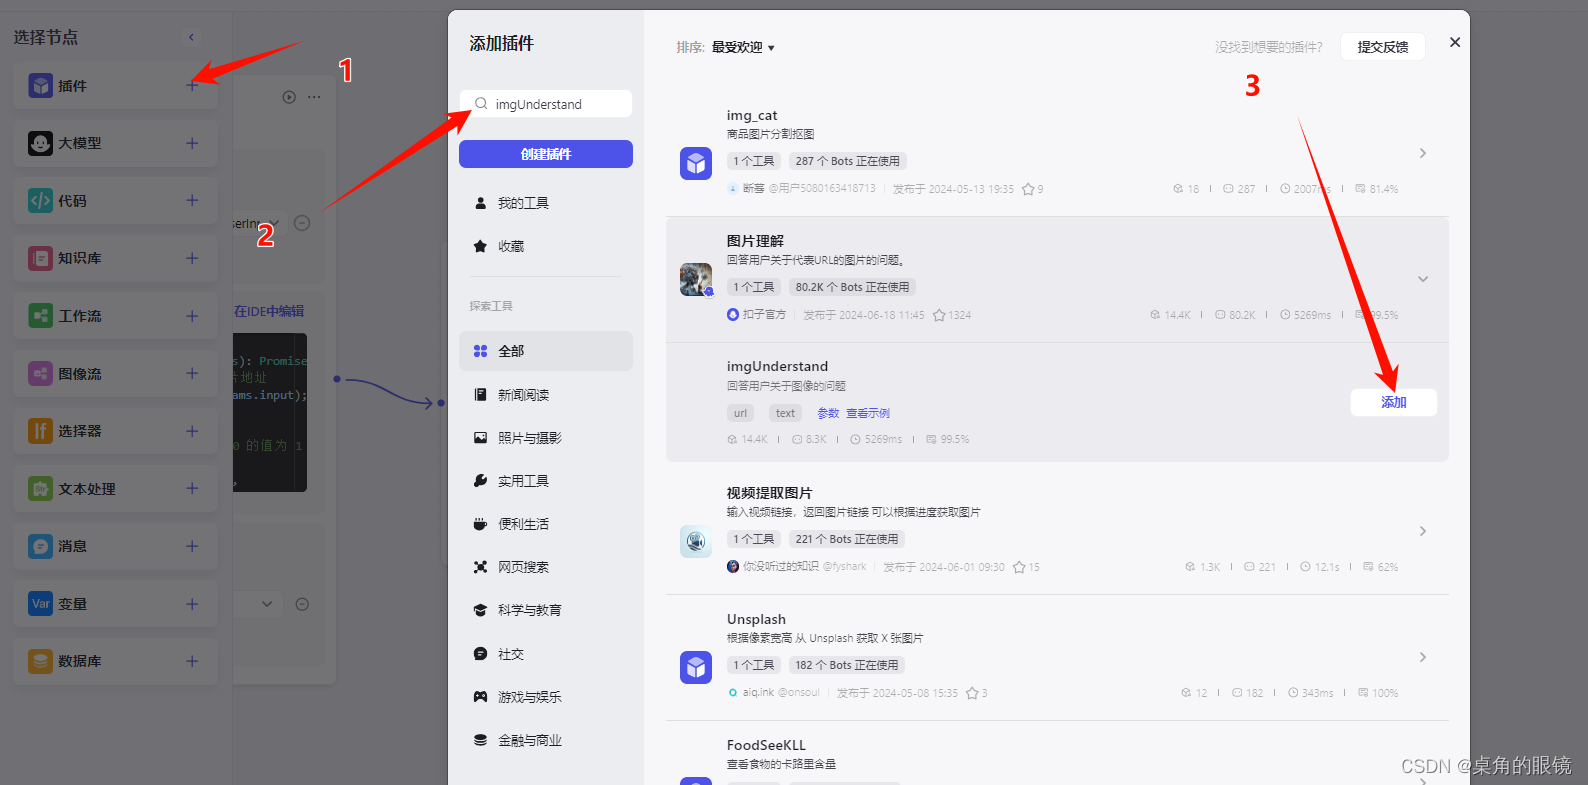Viewport: 1588px width, 785px height.
Task: Select the 科学与教育 category
Action: (x=546, y=610)
